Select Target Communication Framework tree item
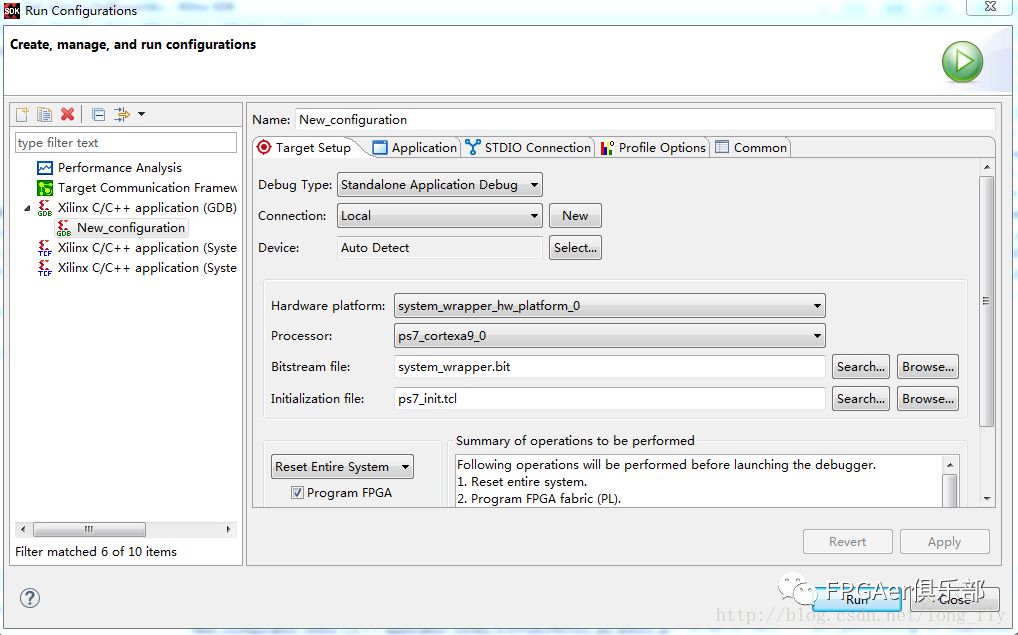Image resolution: width=1018 pixels, height=635 pixels. [x=147, y=188]
